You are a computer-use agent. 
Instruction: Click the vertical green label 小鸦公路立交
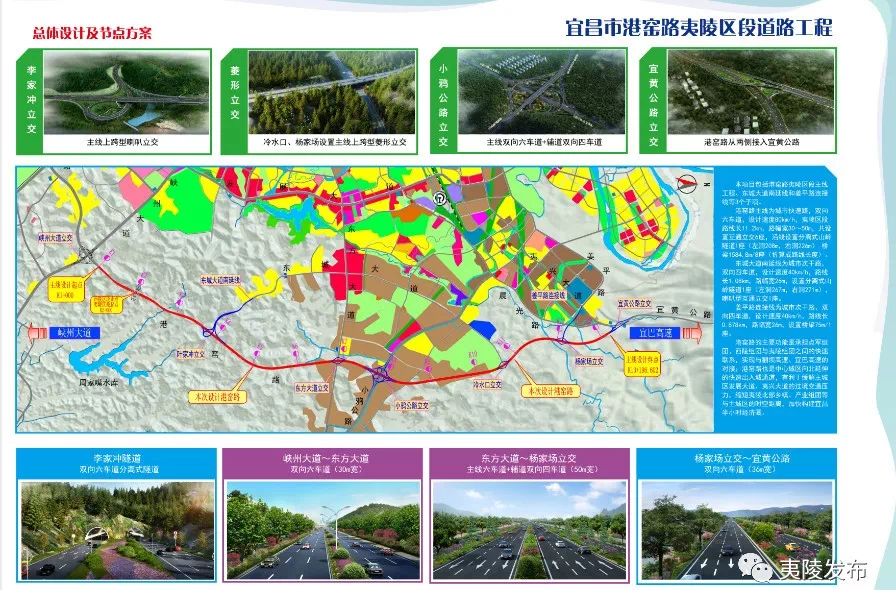click(443, 105)
